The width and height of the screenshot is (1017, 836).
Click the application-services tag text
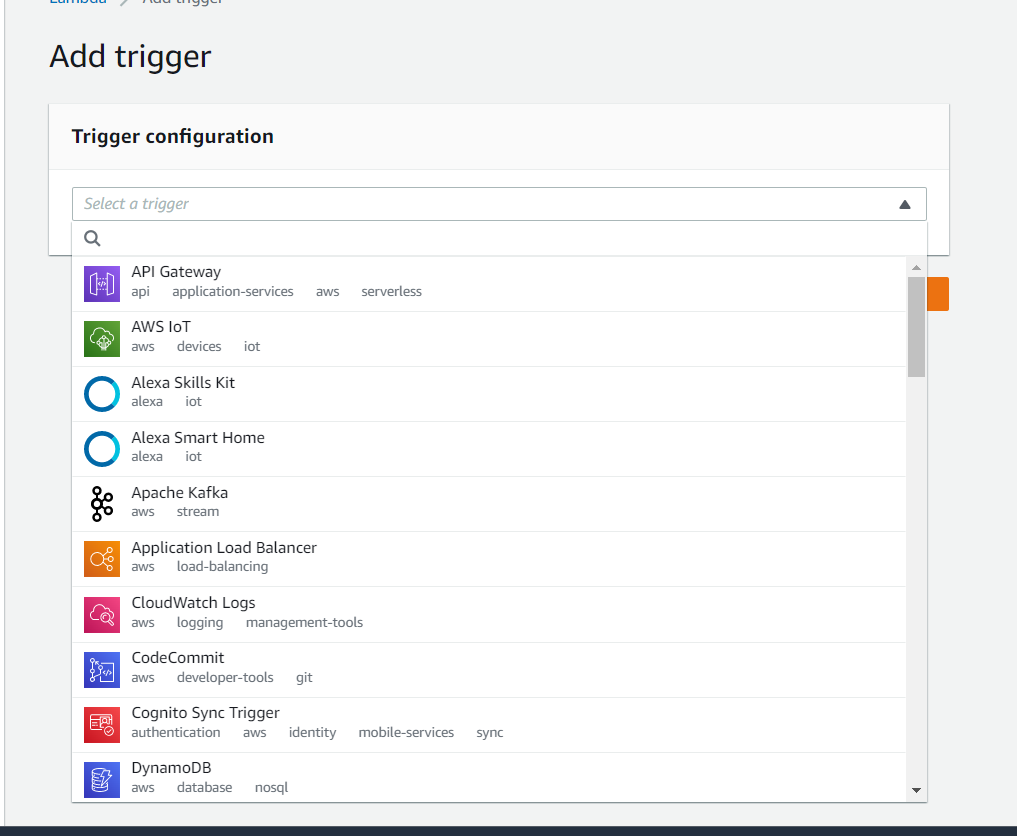[233, 292]
